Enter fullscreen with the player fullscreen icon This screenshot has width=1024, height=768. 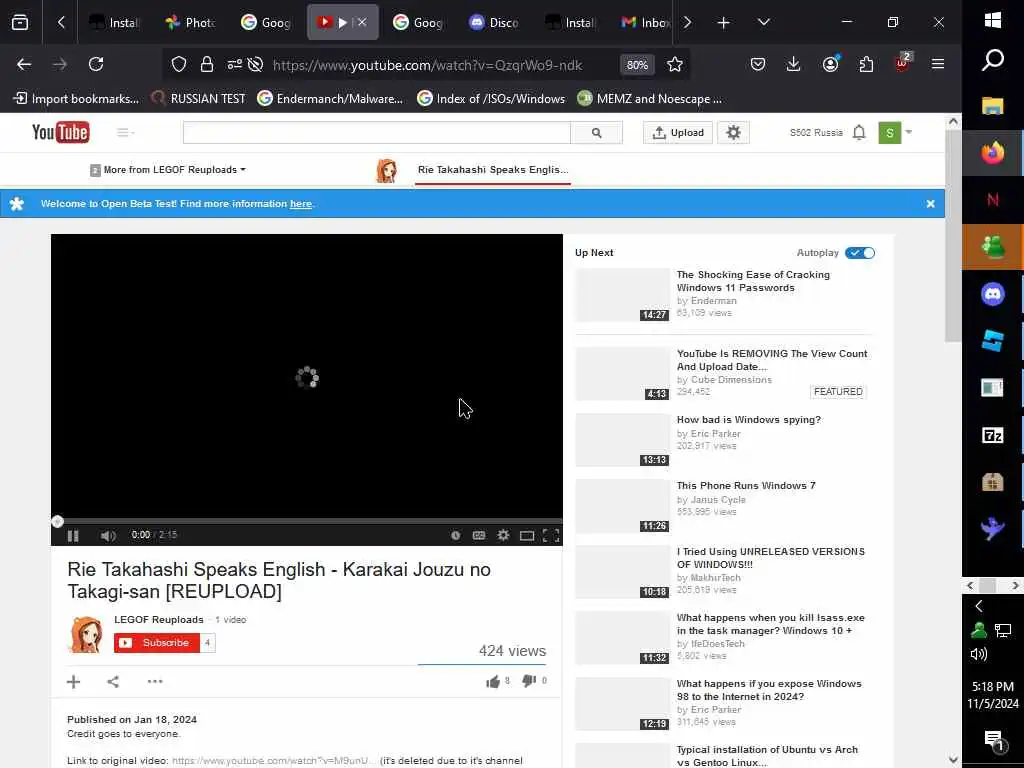pos(551,536)
